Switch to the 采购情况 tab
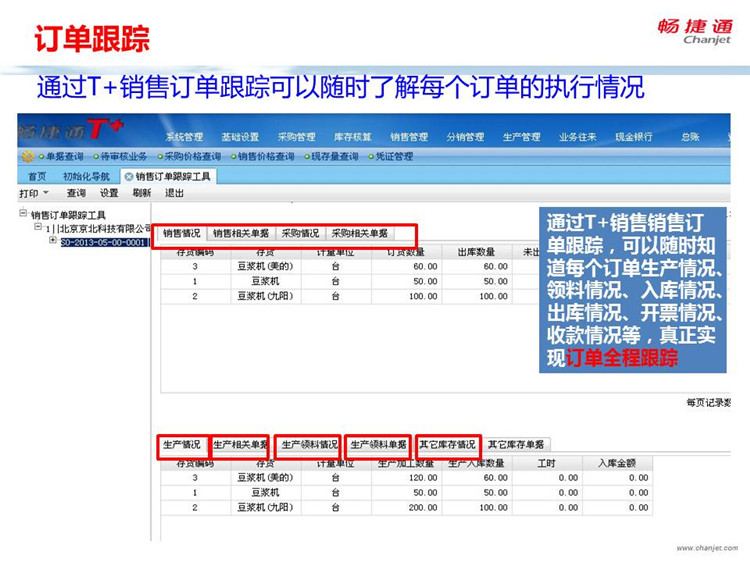This screenshot has width=750, height=562. (300, 233)
